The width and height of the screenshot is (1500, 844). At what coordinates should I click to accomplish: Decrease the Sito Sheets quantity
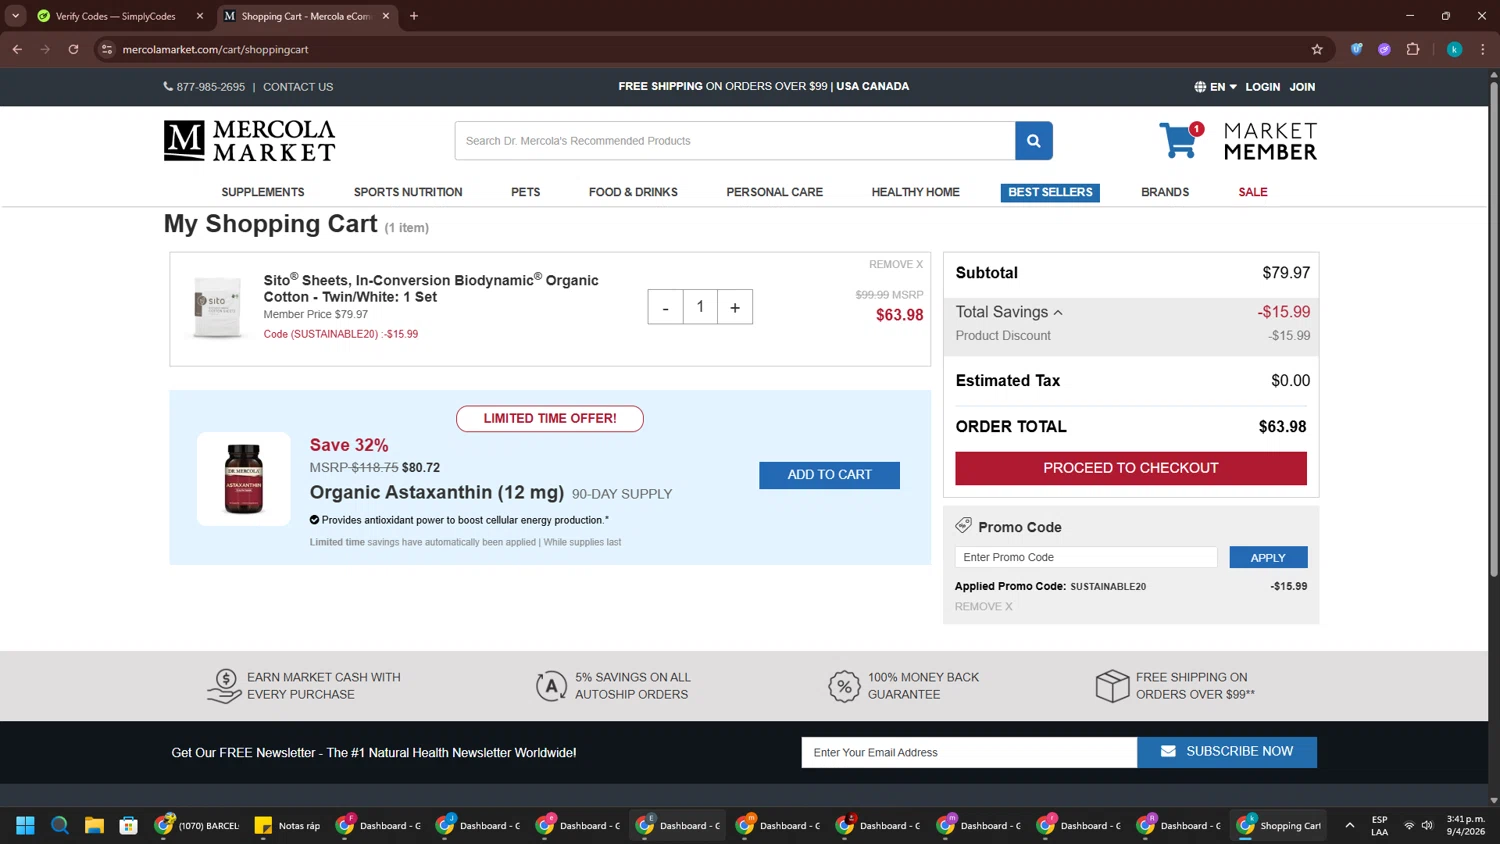coord(665,307)
